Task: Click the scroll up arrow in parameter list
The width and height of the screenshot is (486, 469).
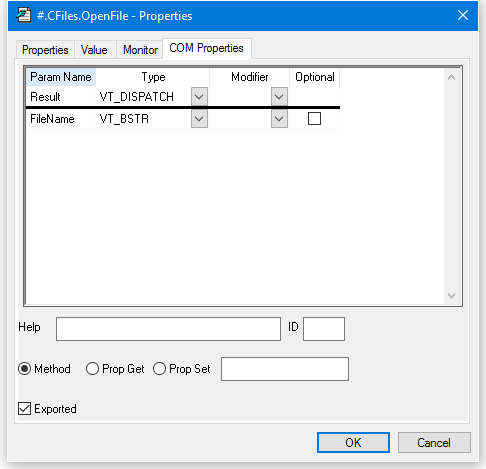Action: coord(451,77)
